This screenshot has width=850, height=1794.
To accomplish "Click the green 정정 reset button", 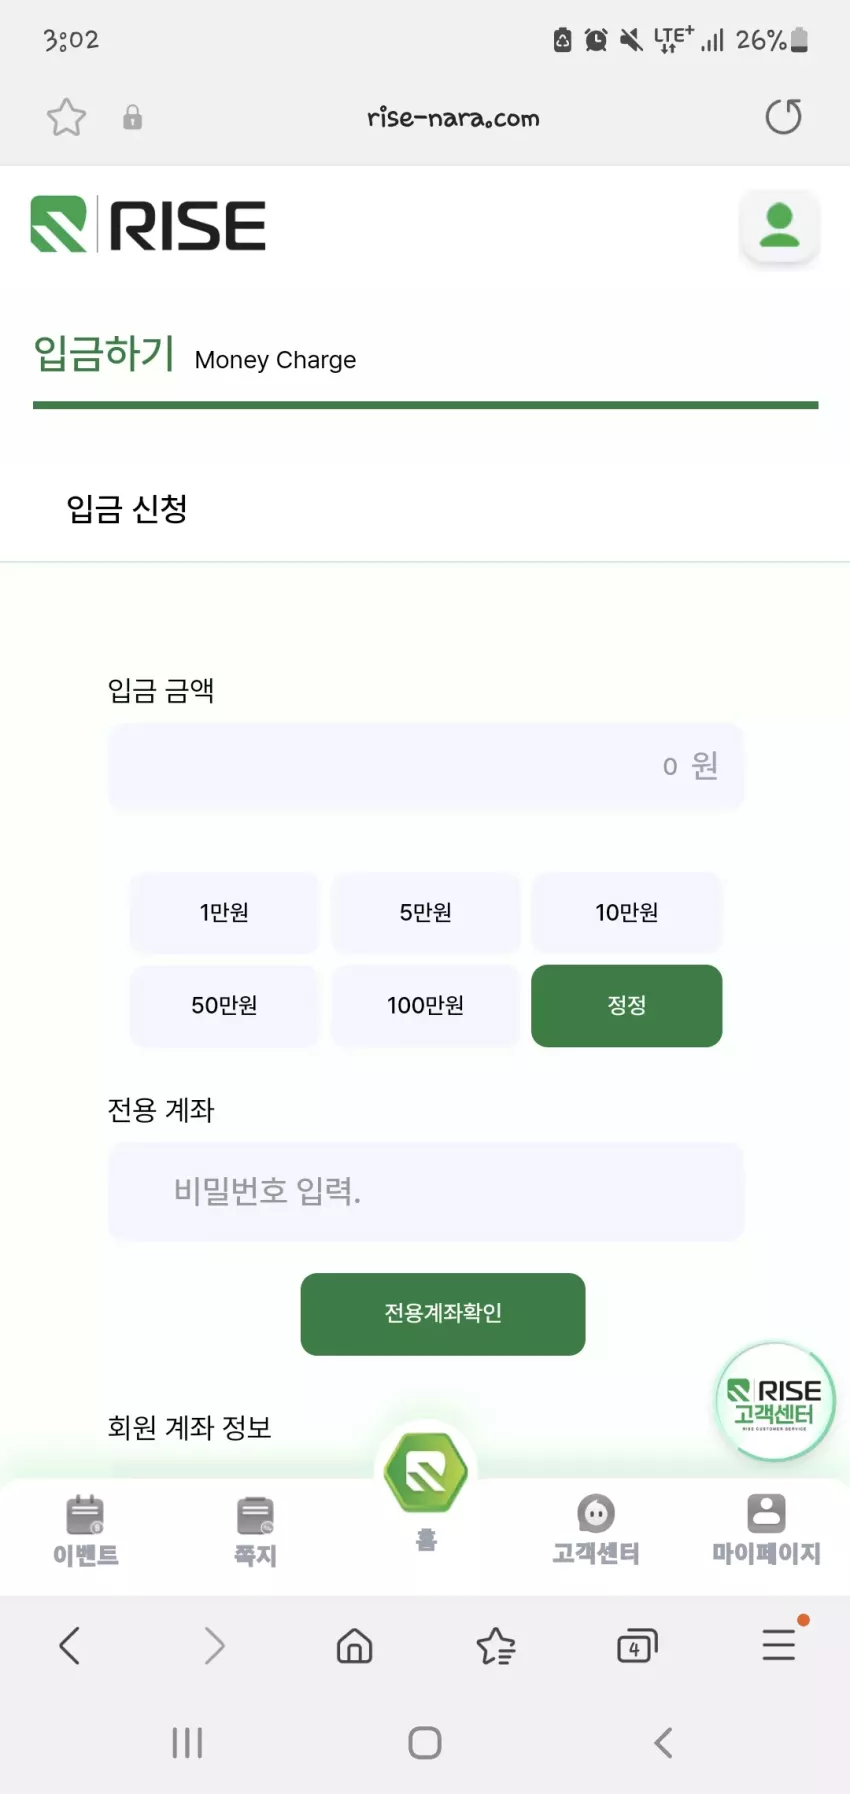I will 627,1005.
